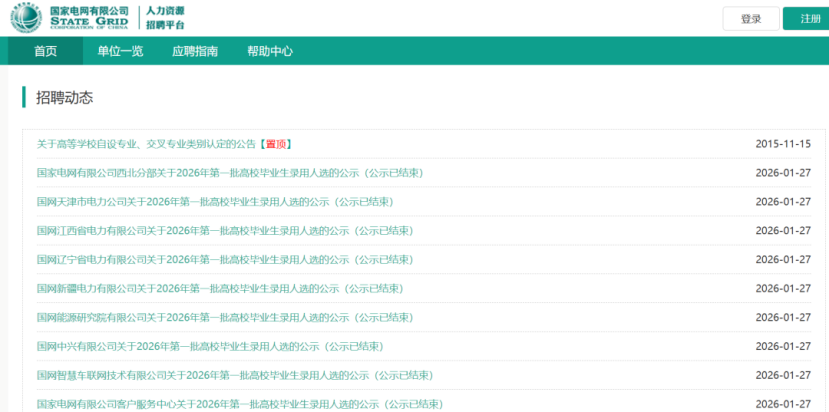Click the 招聘动态 section heading

point(64,97)
